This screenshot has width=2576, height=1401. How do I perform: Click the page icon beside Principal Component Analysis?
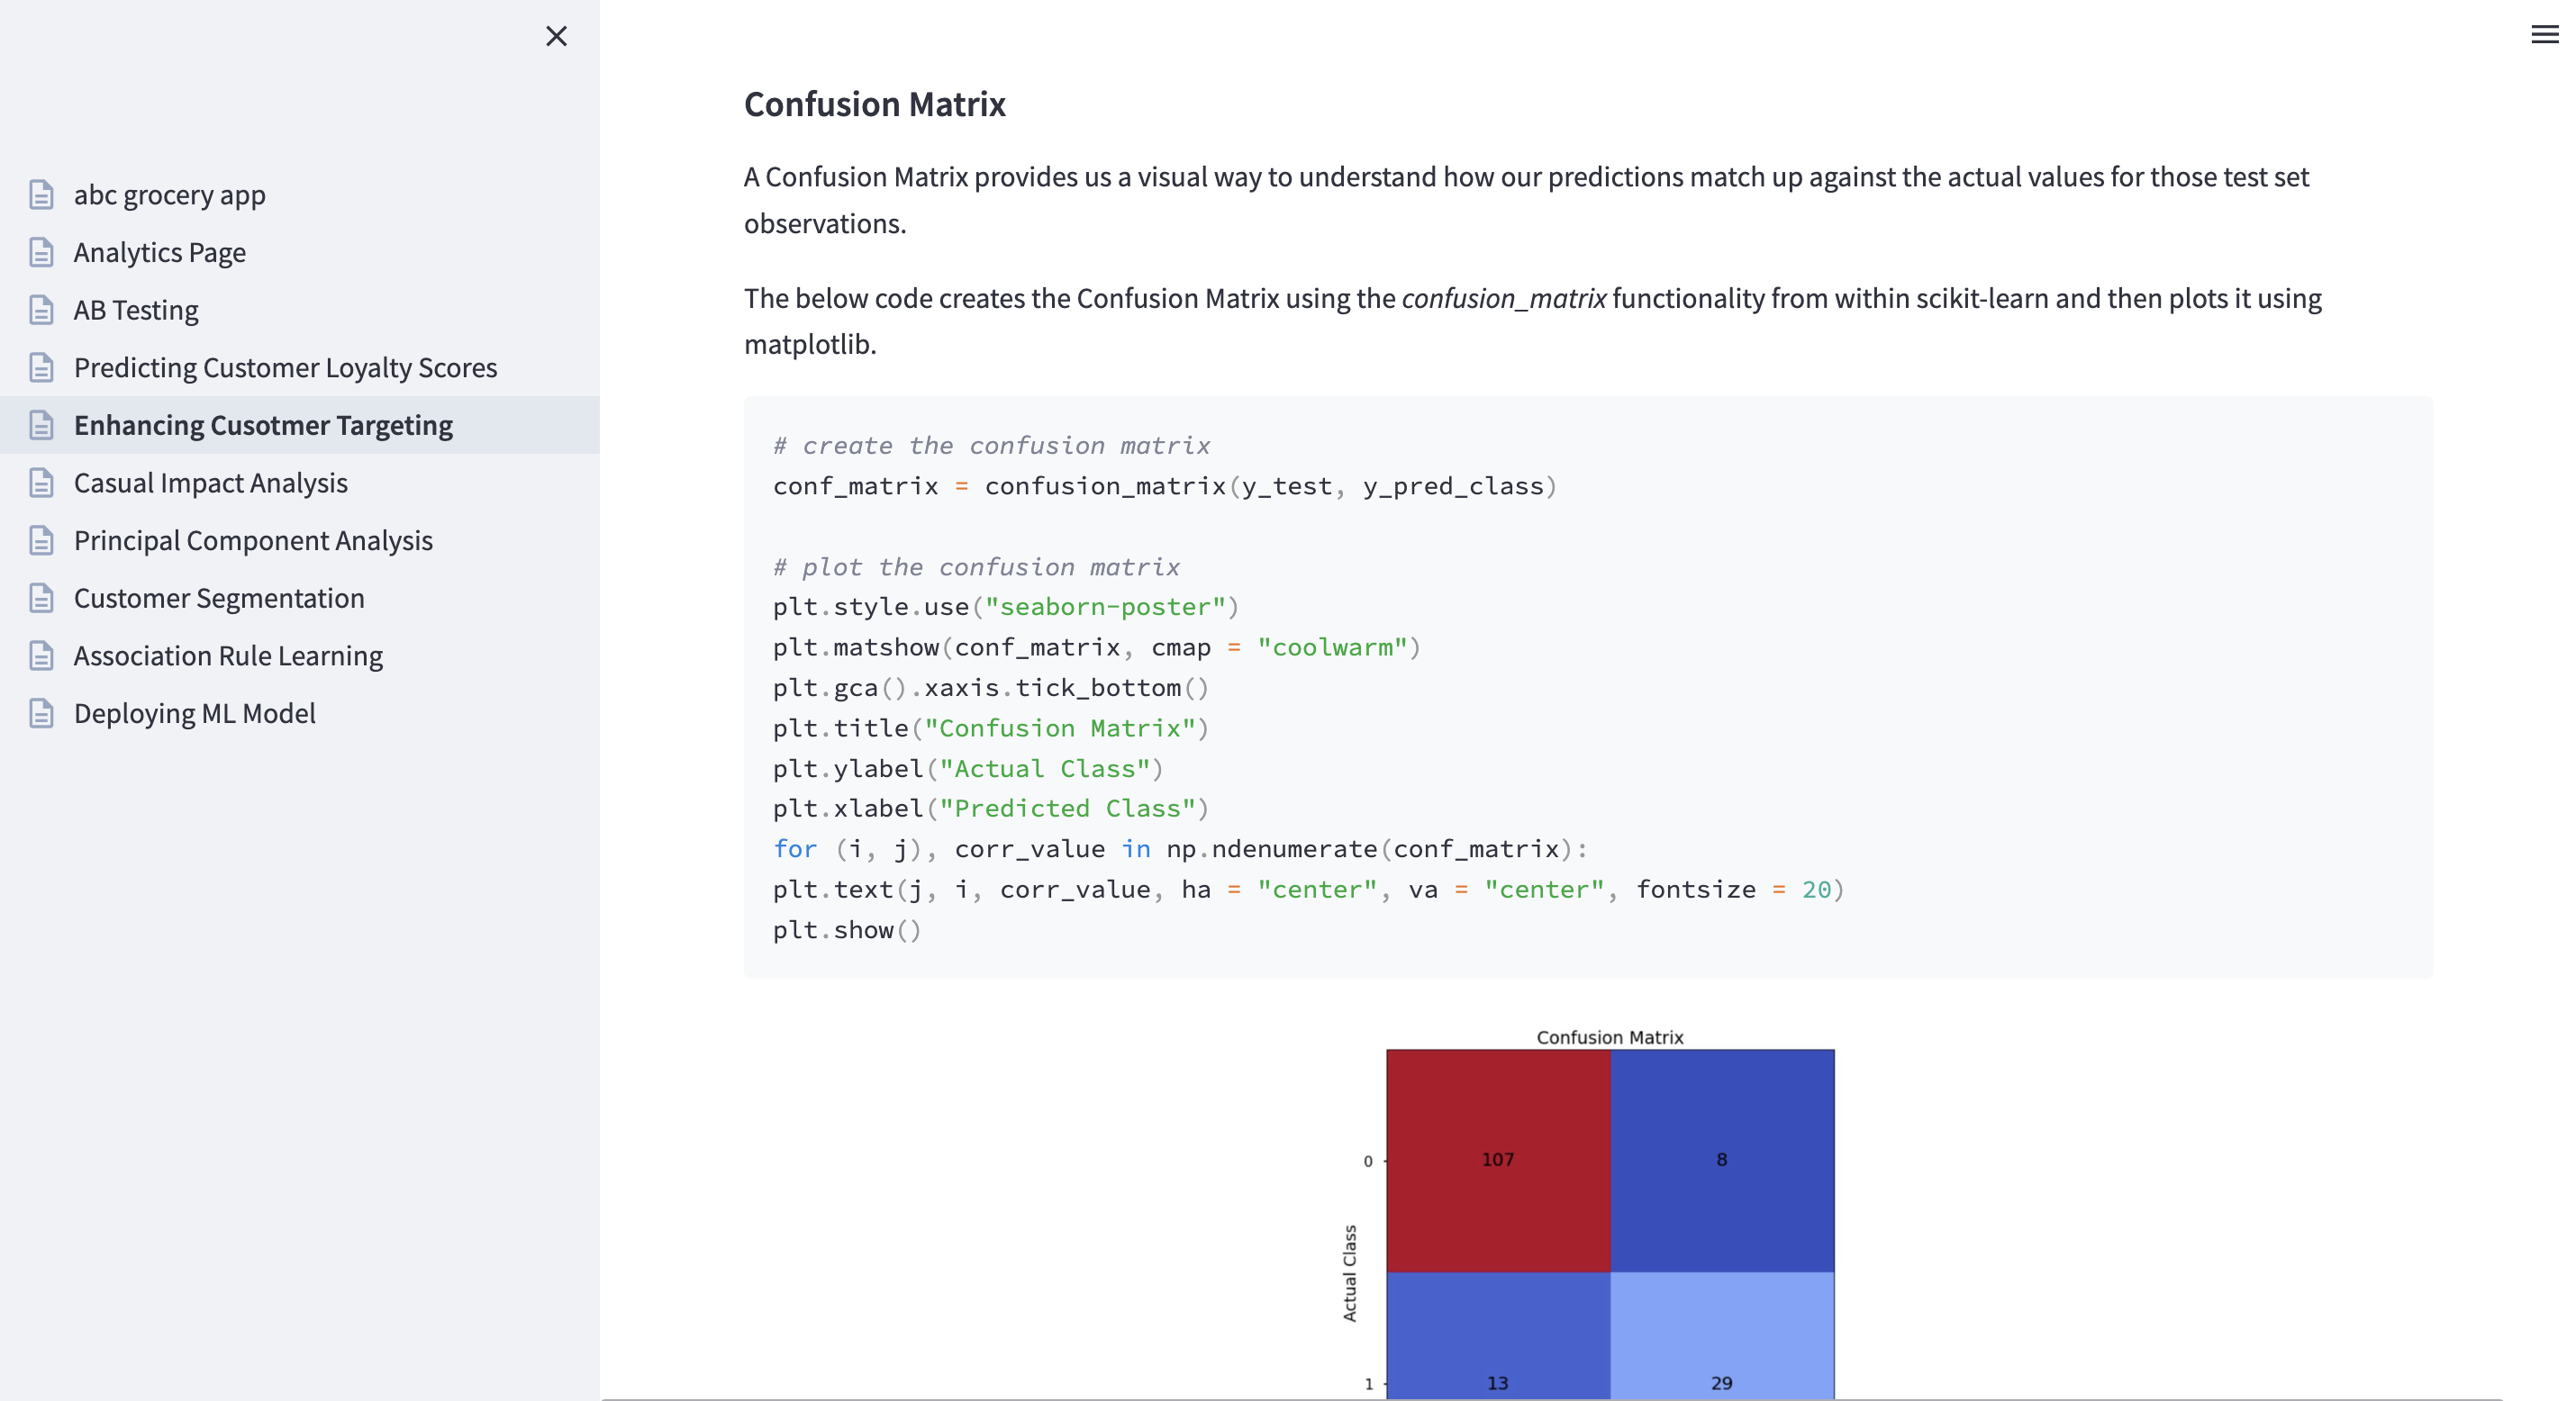tap(41, 540)
